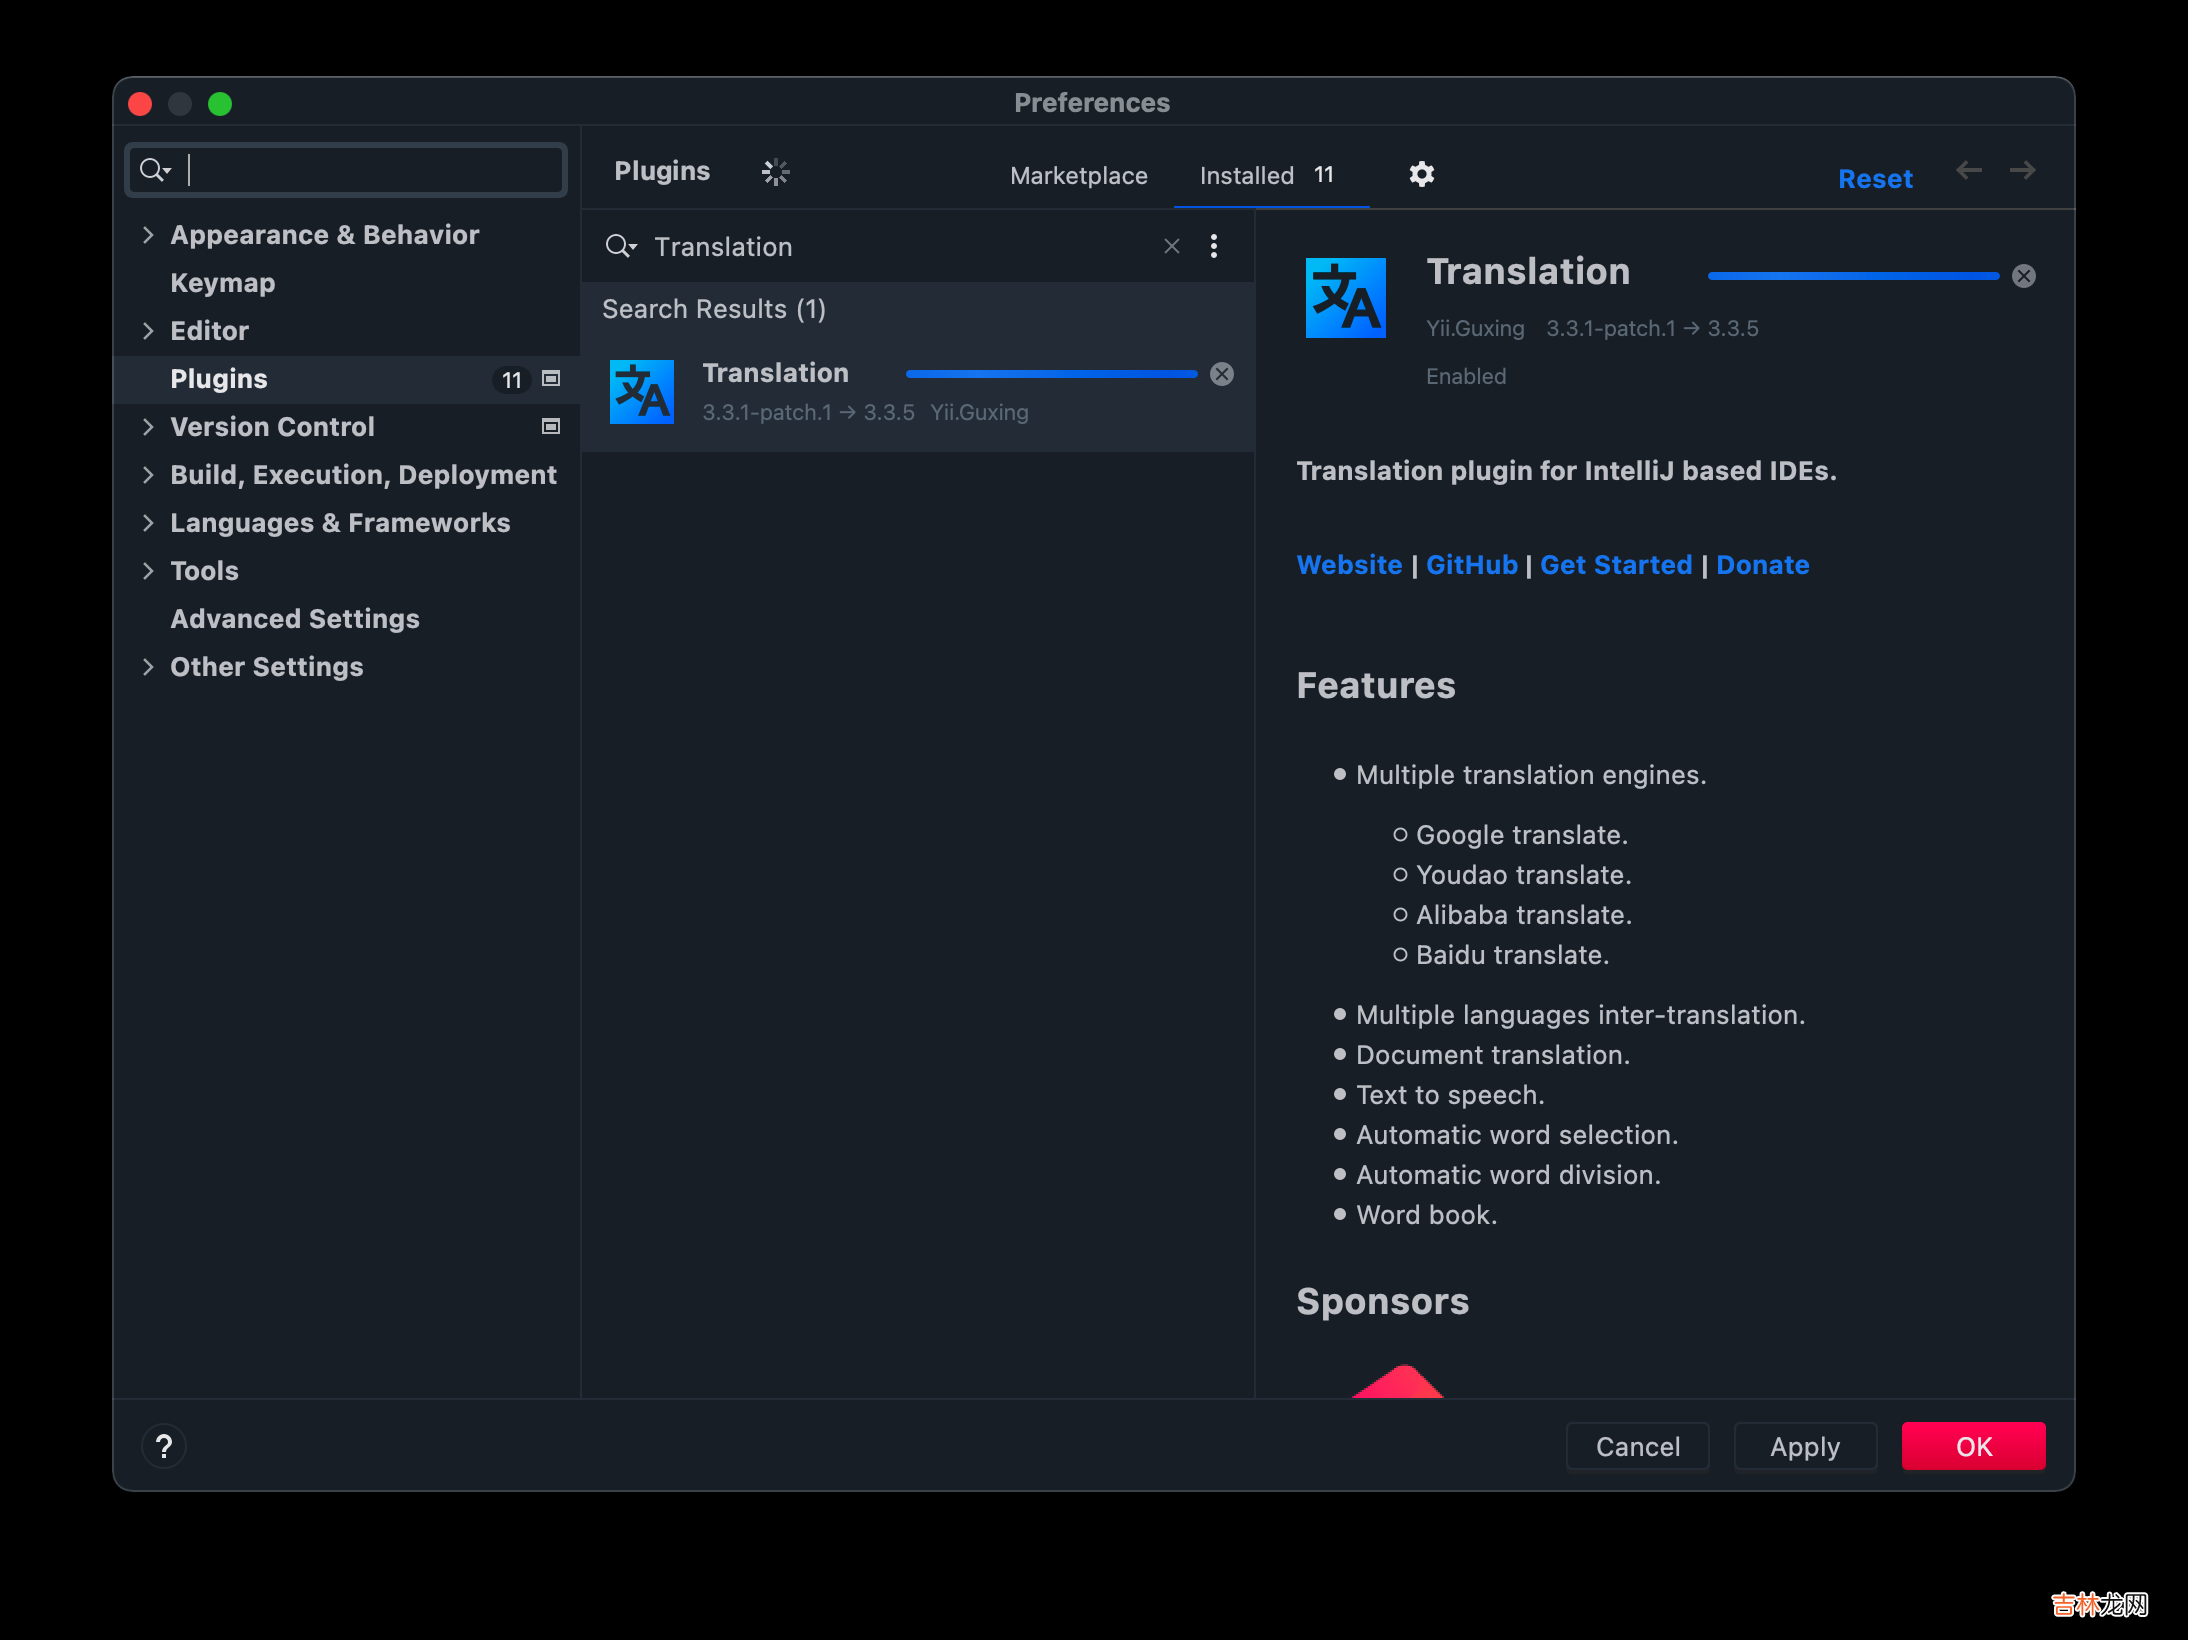The image size is (2188, 1640).
Task: Switch to the Marketplace tab
Action: click(x=1078, y=175)
